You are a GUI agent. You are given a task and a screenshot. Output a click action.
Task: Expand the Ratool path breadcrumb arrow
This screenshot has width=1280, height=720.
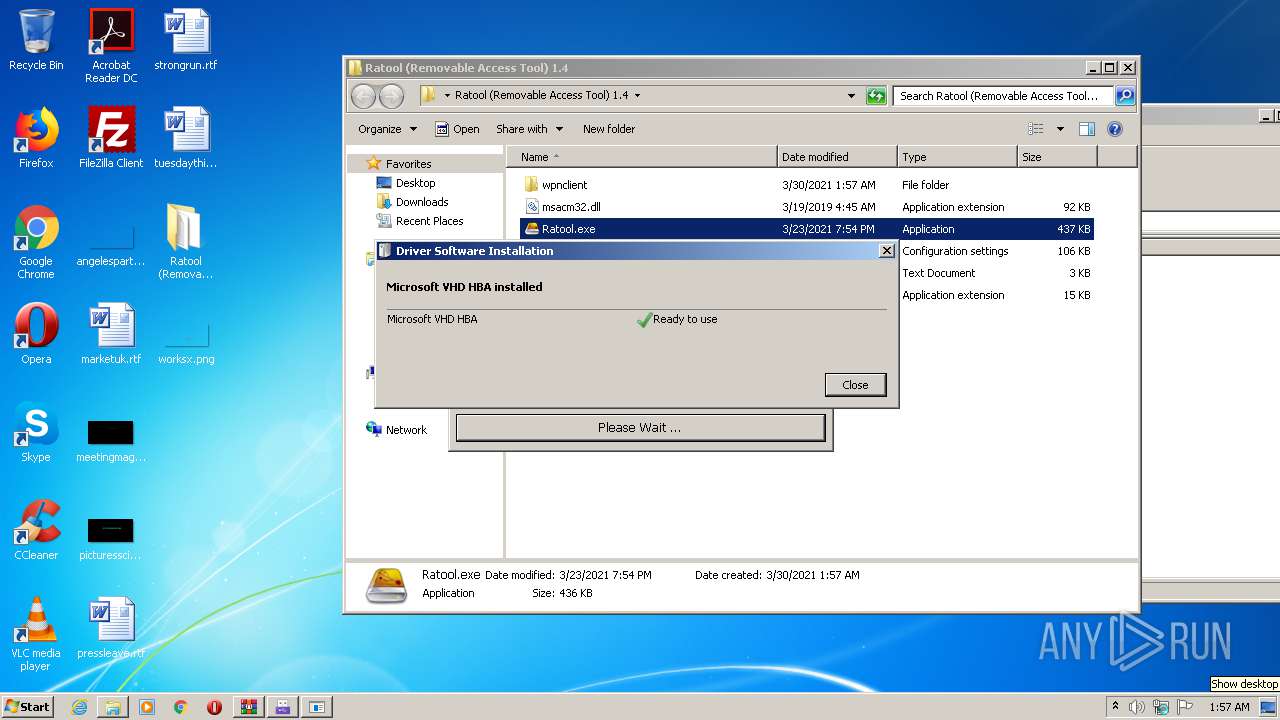coord(637,96)
